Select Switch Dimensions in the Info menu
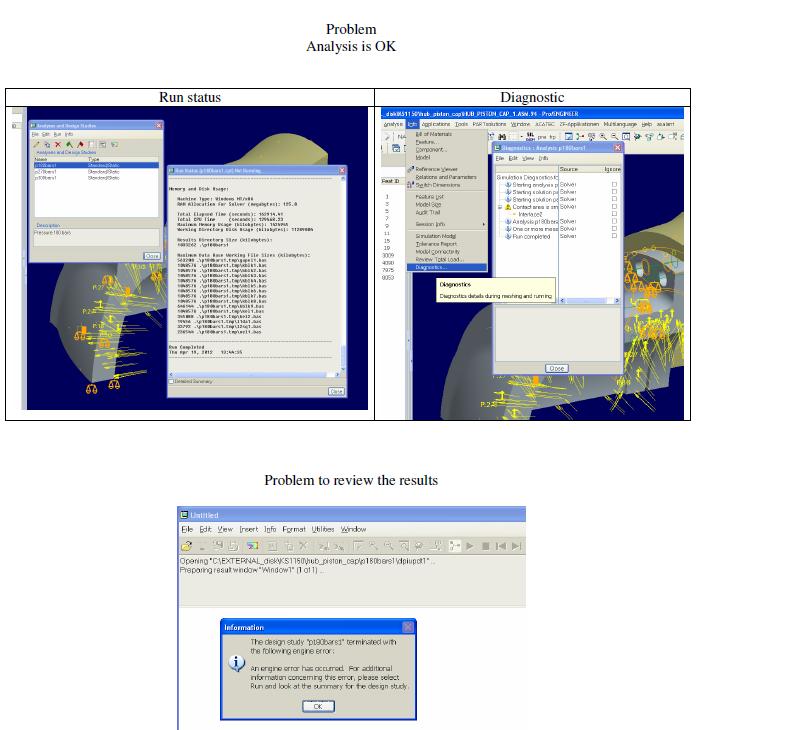The width and height of the screenshot is (800, 730). (x=438, y=185)
